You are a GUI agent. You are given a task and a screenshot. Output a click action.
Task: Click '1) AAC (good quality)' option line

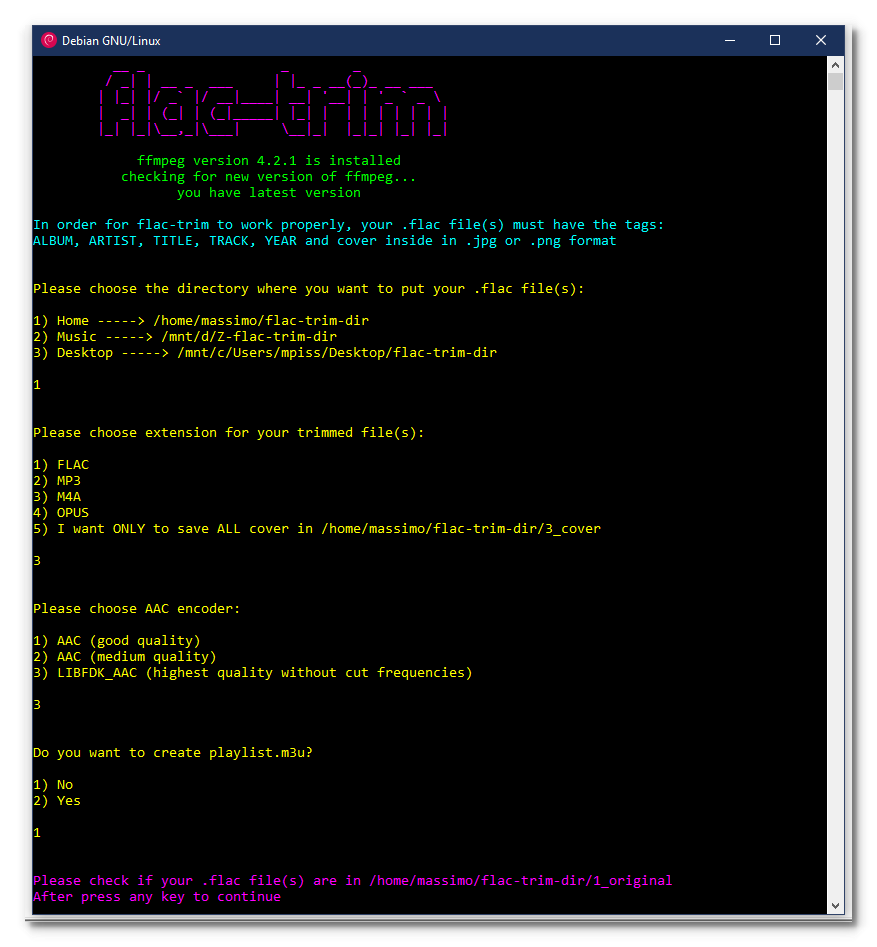click(117, 641)
